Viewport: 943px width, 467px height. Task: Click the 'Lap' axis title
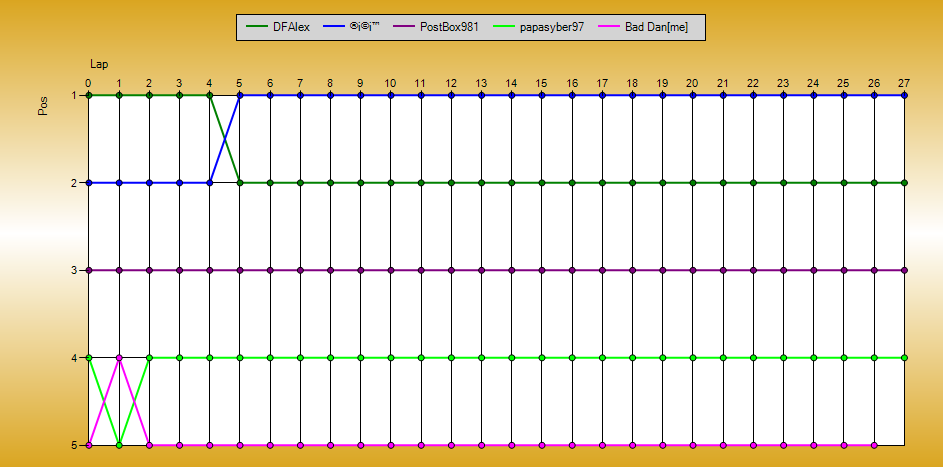[x=99, y=63]
